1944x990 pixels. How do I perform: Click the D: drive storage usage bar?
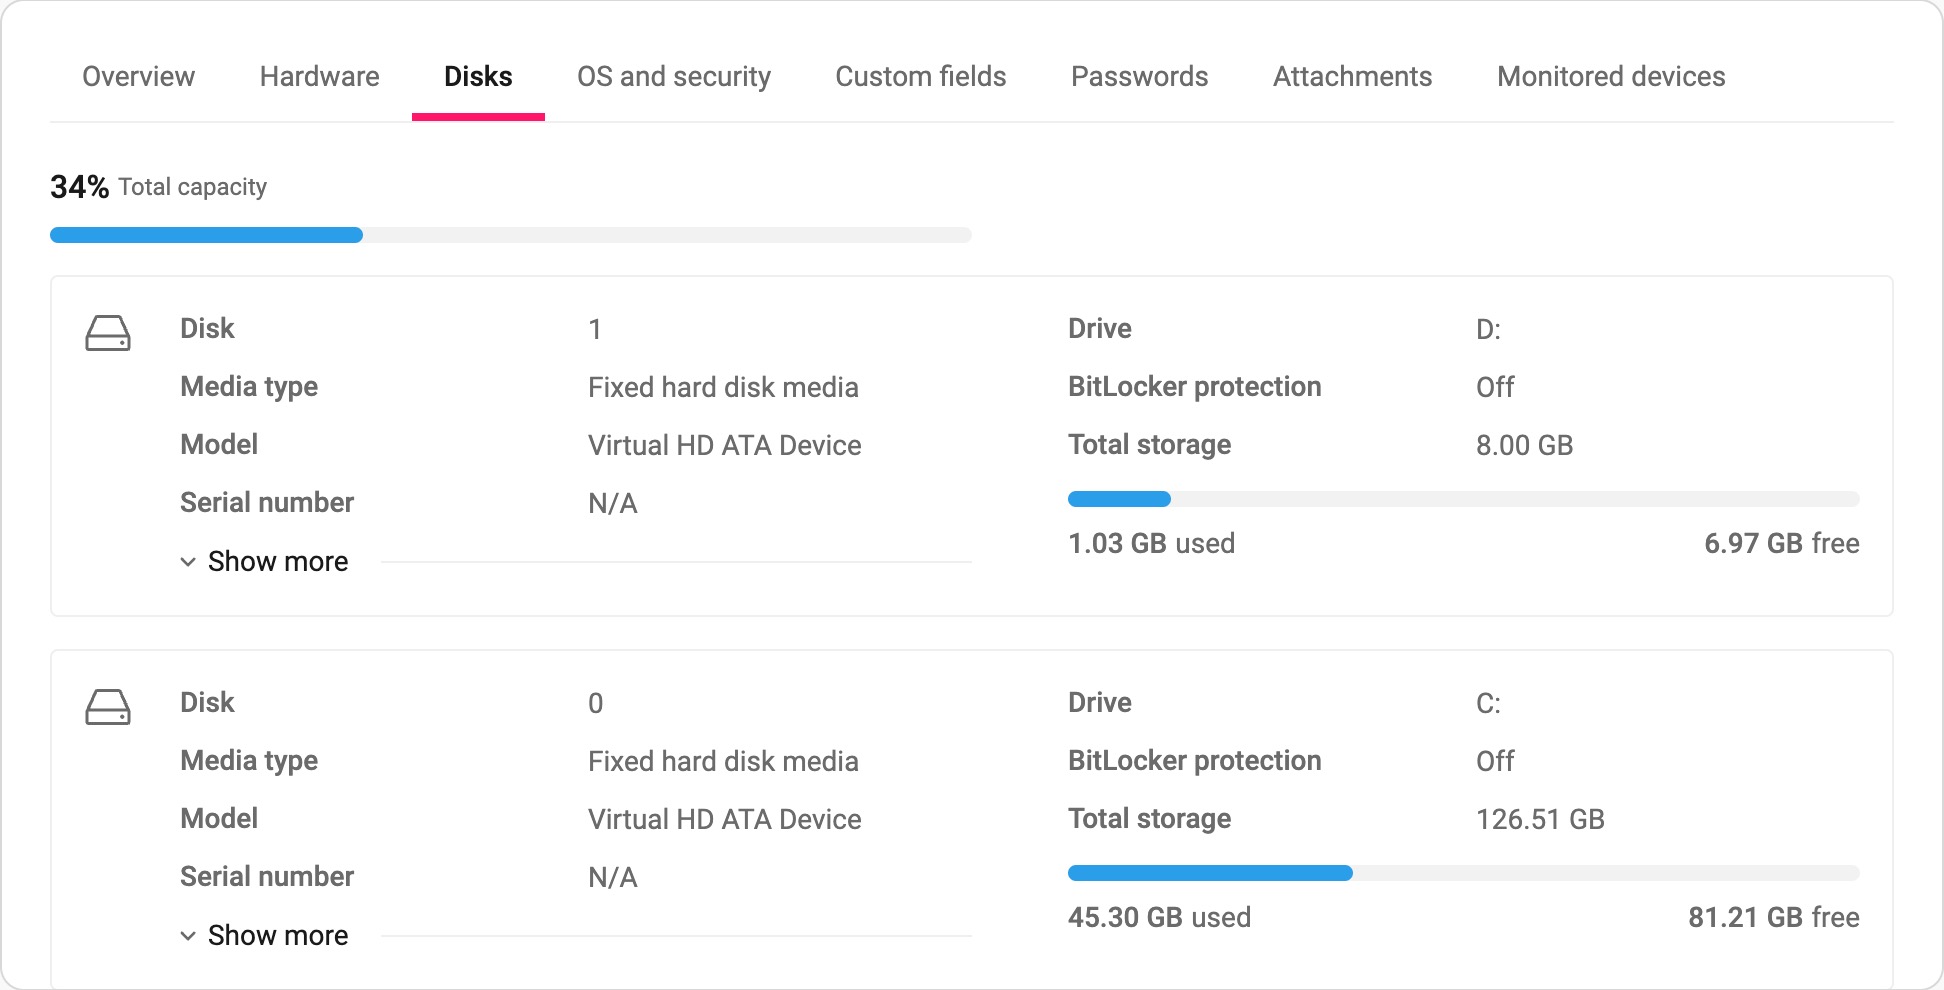click(1464, 499)
